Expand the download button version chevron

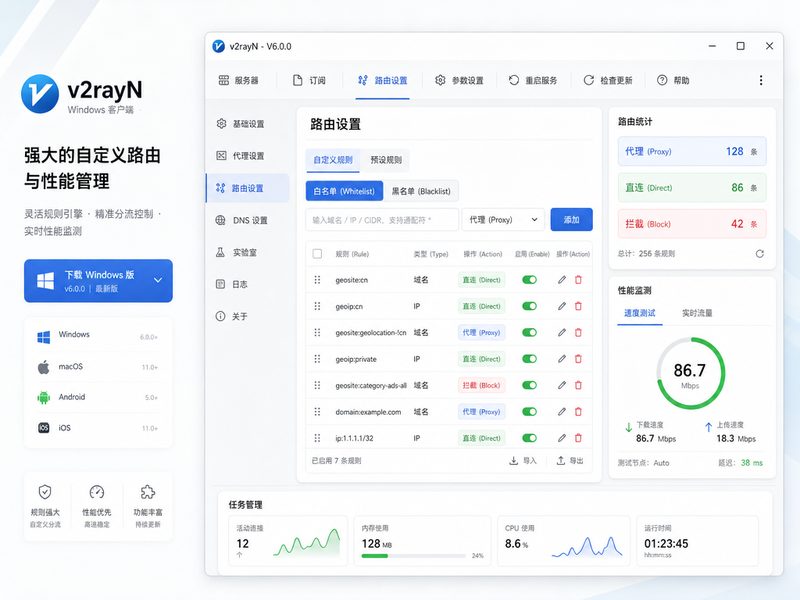pos(158,280)
